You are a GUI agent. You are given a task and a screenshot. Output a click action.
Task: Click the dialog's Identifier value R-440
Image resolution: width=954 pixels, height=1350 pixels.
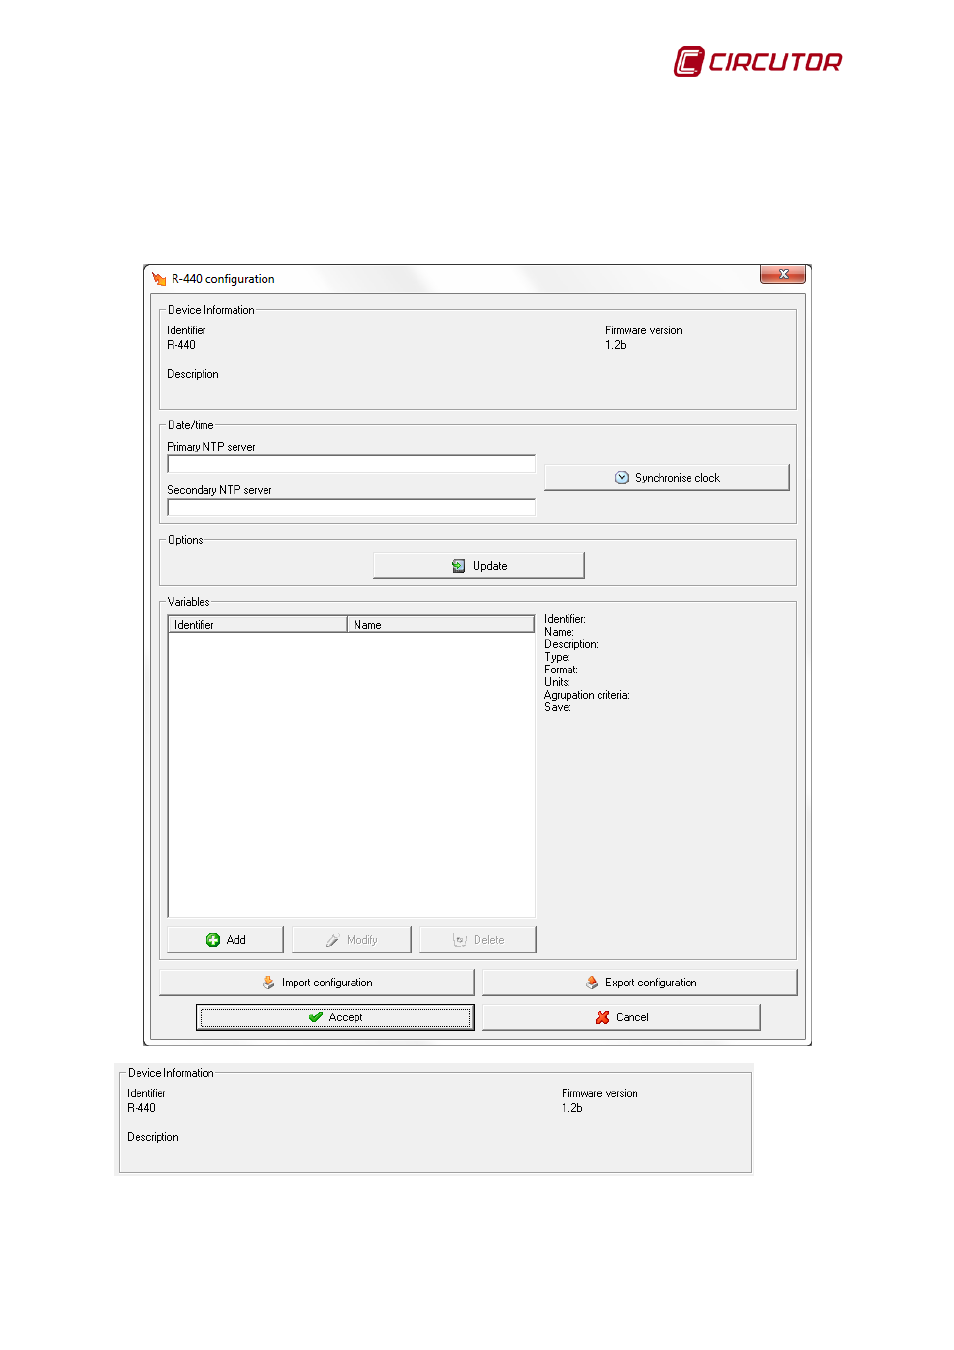(x=181, y=345)
